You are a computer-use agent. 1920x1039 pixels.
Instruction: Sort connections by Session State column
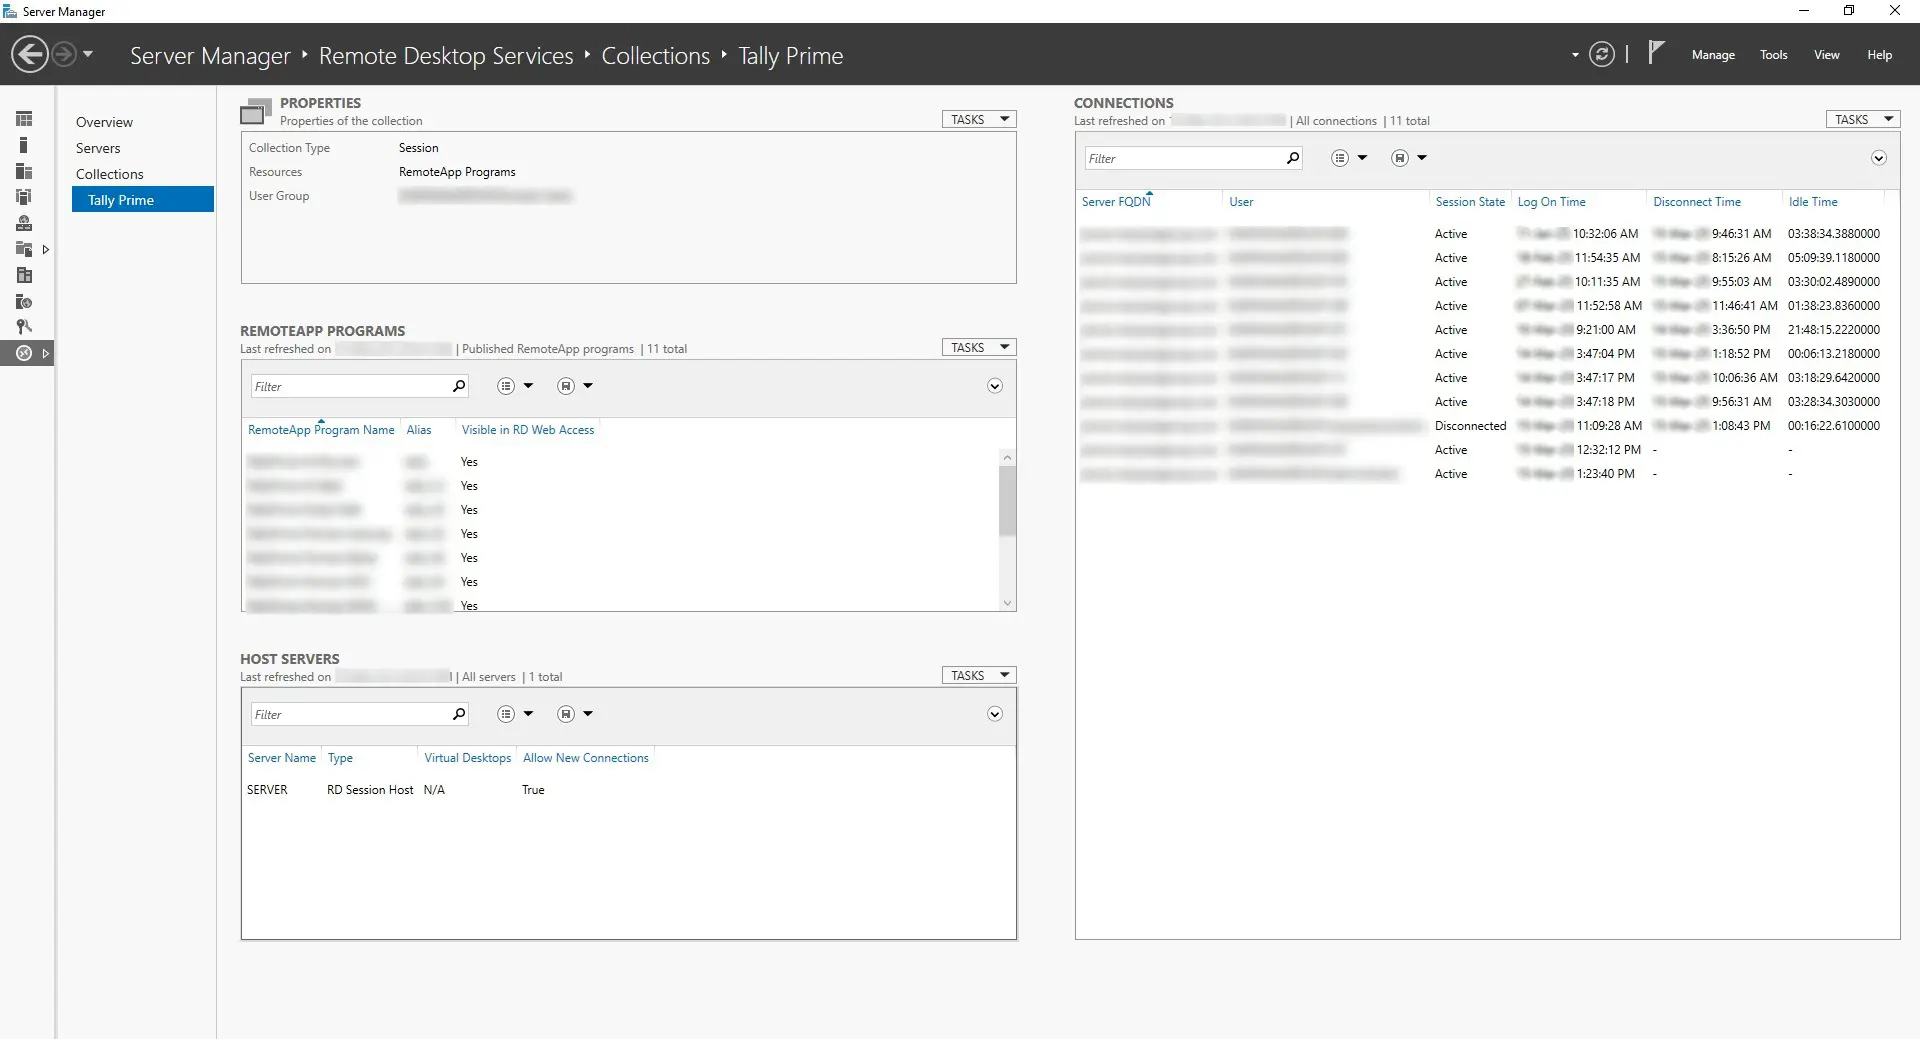click(1470, 202)
